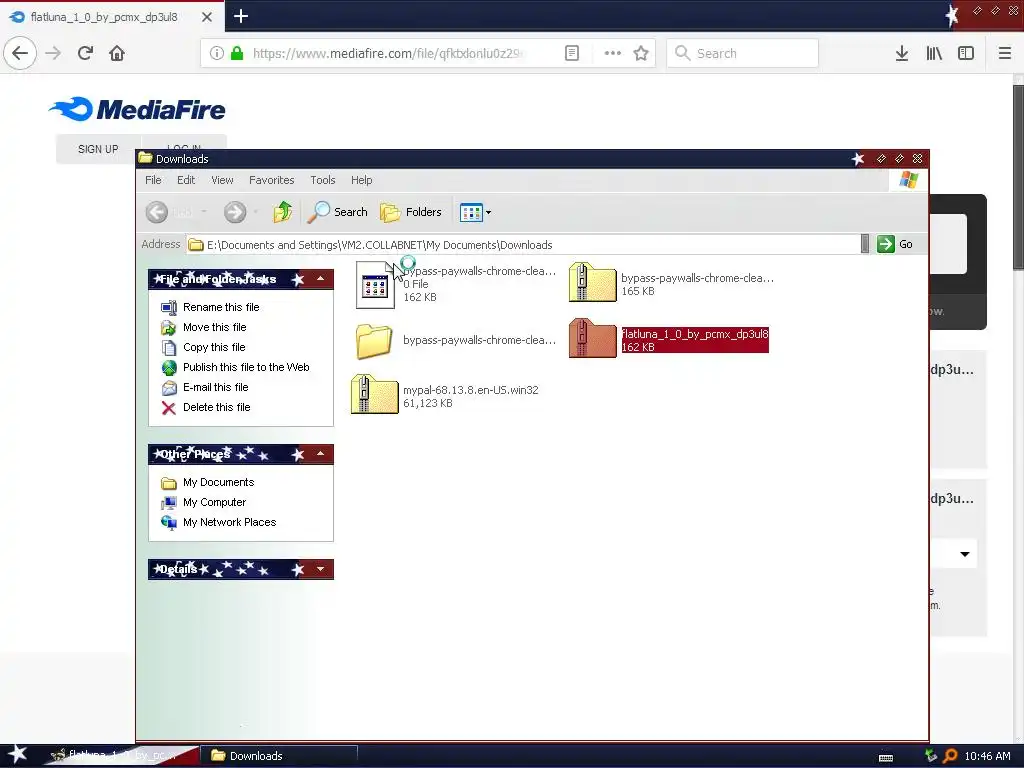Click the Up folder toolbar icon
The width and height of the screenshot is (1024, 768).
[282, 212]
